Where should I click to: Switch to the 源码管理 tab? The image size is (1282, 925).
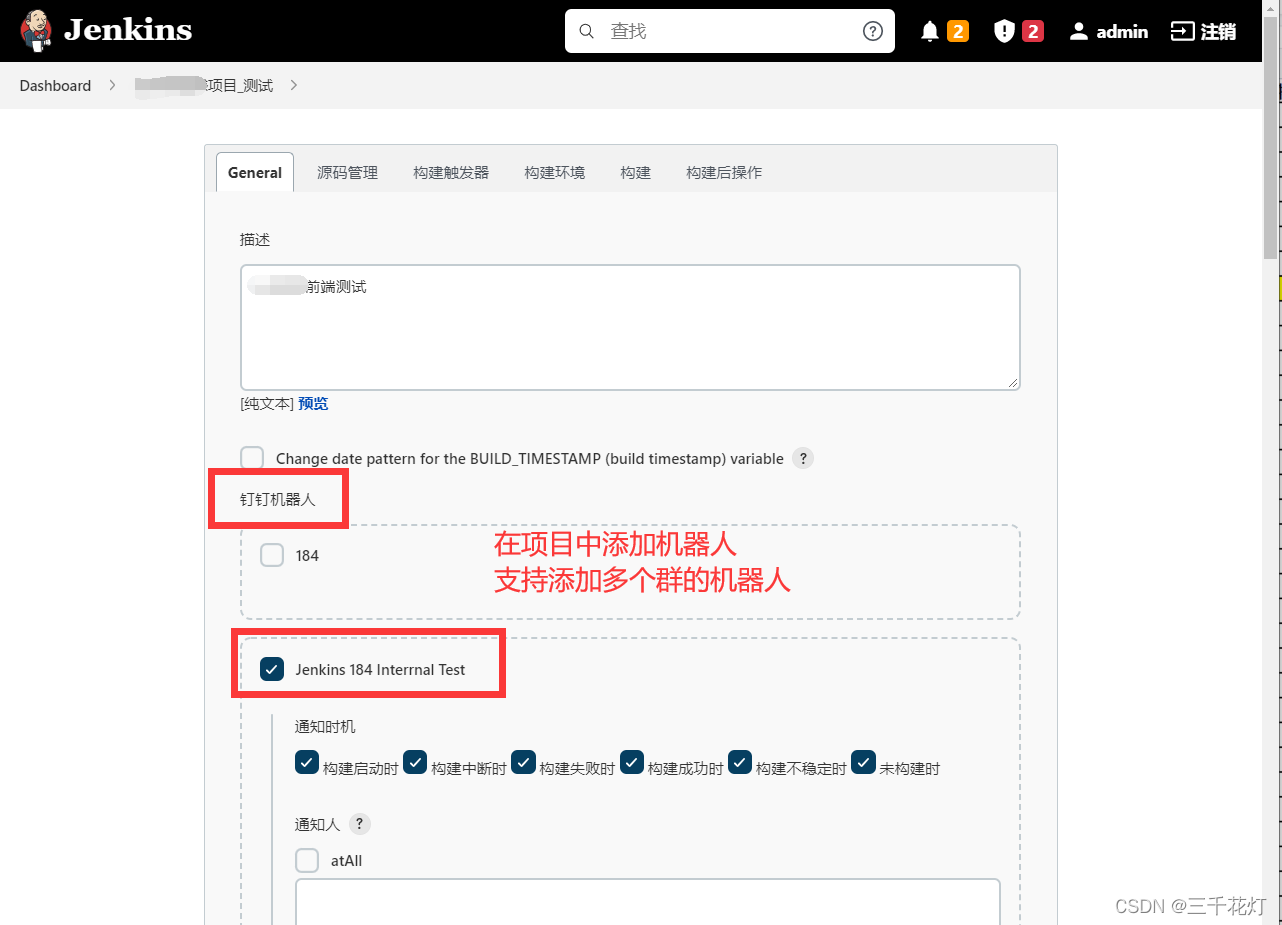click(x=347, y=172)
